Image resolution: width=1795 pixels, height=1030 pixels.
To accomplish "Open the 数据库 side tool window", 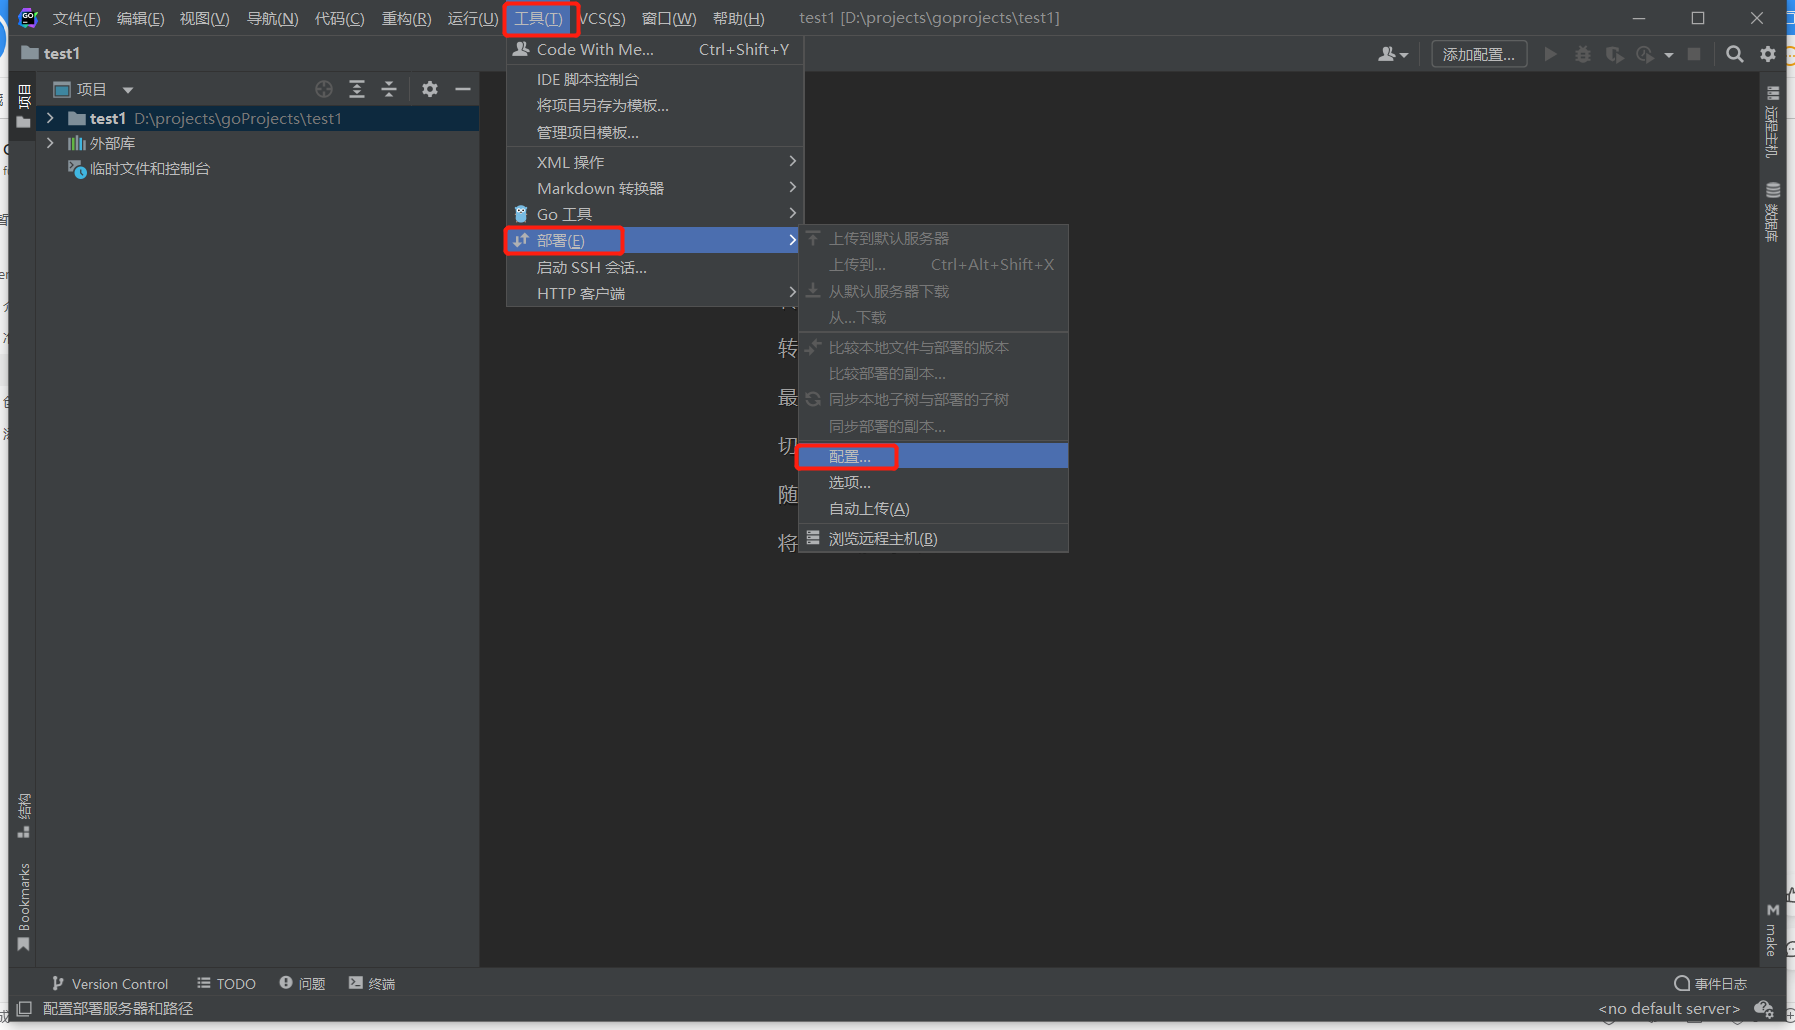I will tap(1772, 212).
